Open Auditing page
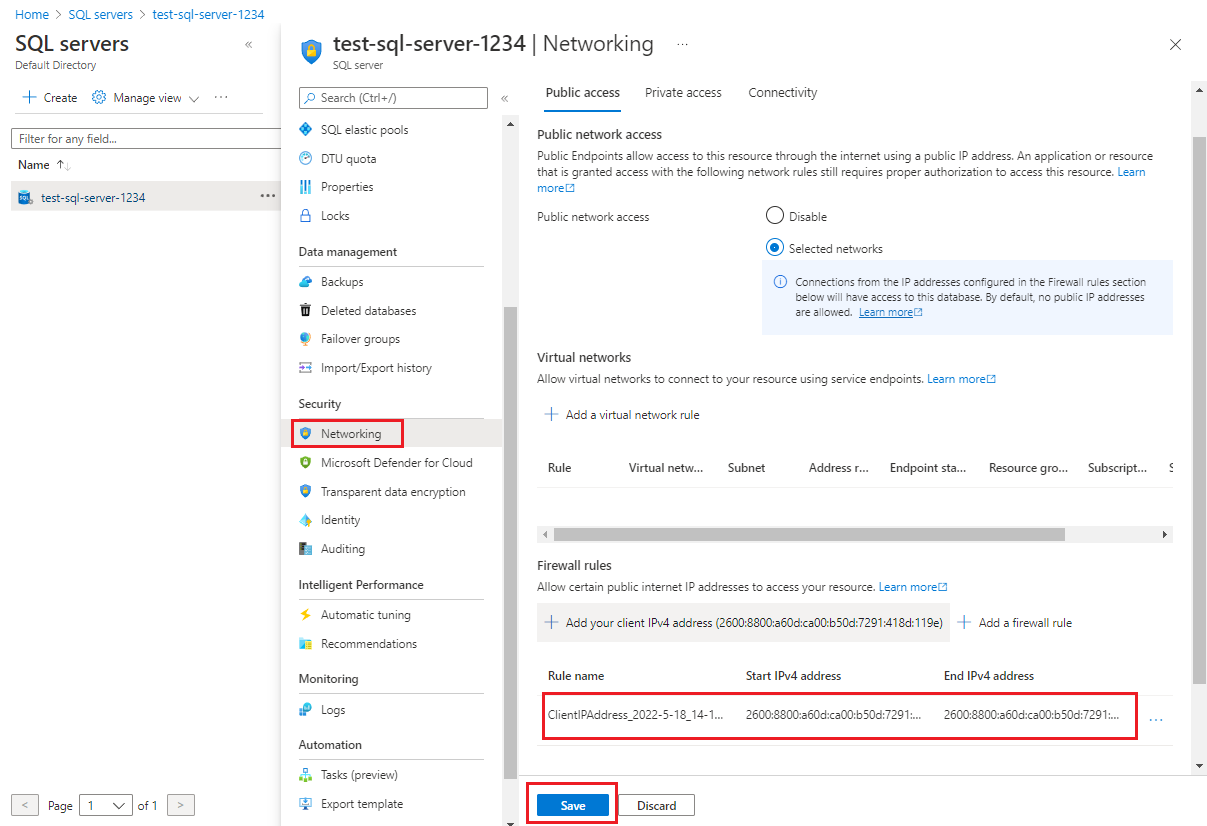Screen dimensions: 1207x826 coord(343,549)
